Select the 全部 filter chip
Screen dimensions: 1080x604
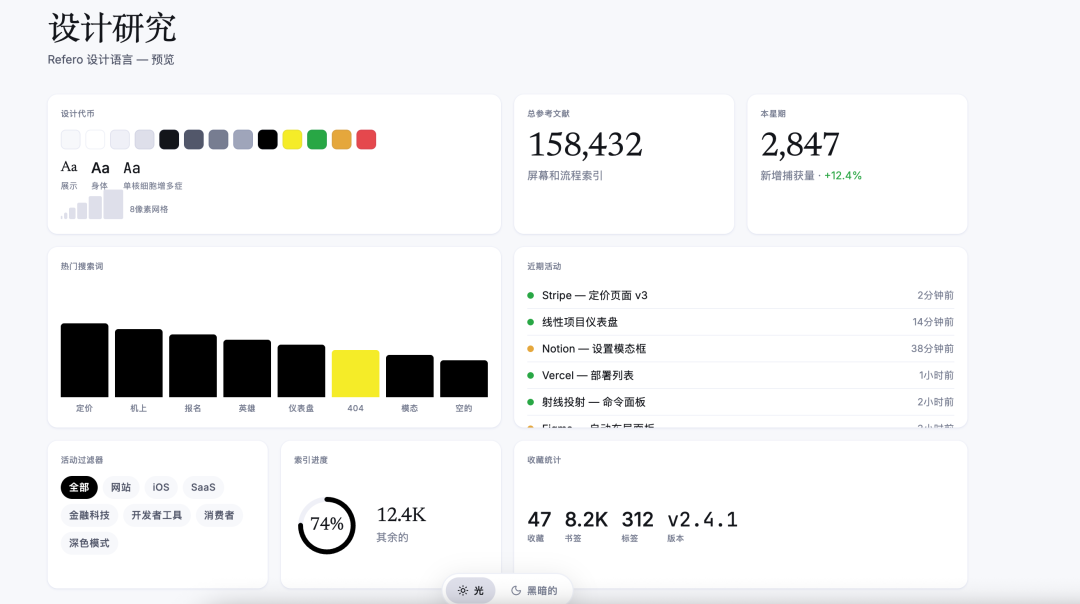coord(79,487)
